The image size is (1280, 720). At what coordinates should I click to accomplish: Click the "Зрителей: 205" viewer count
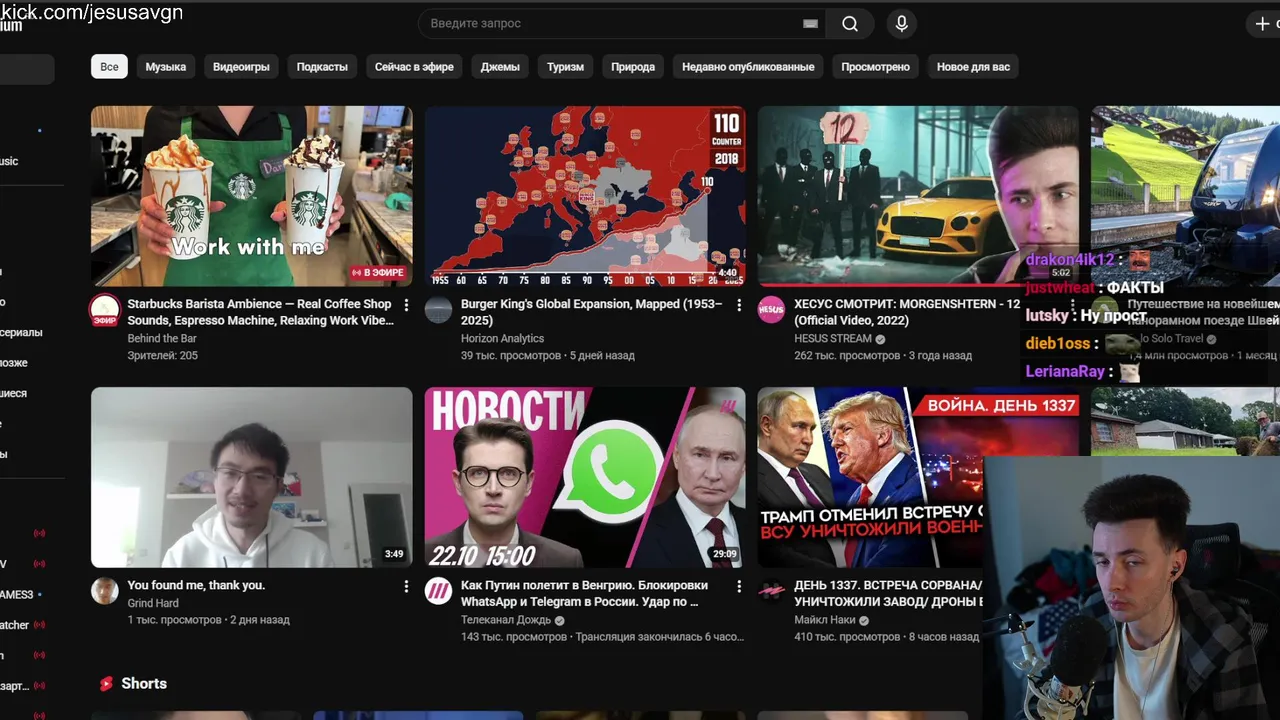coord(162,356)
